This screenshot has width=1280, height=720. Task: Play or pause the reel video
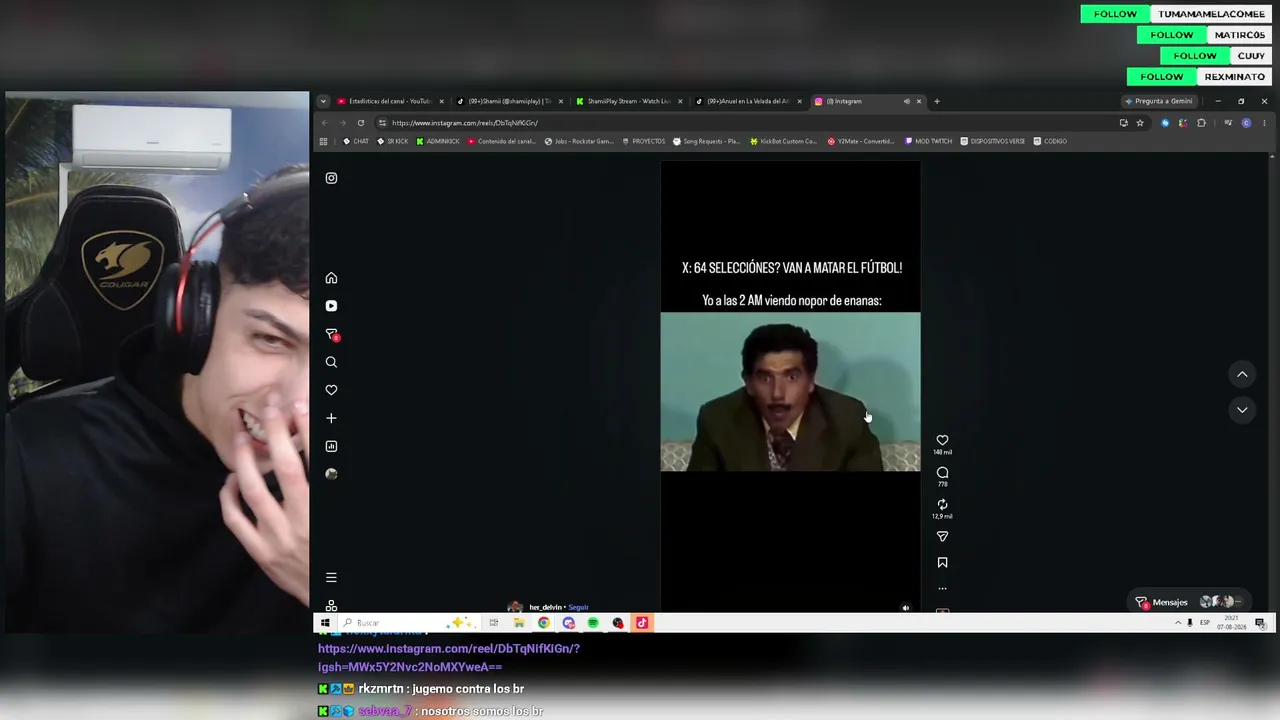pyautogui.click(x=790, y=386)
